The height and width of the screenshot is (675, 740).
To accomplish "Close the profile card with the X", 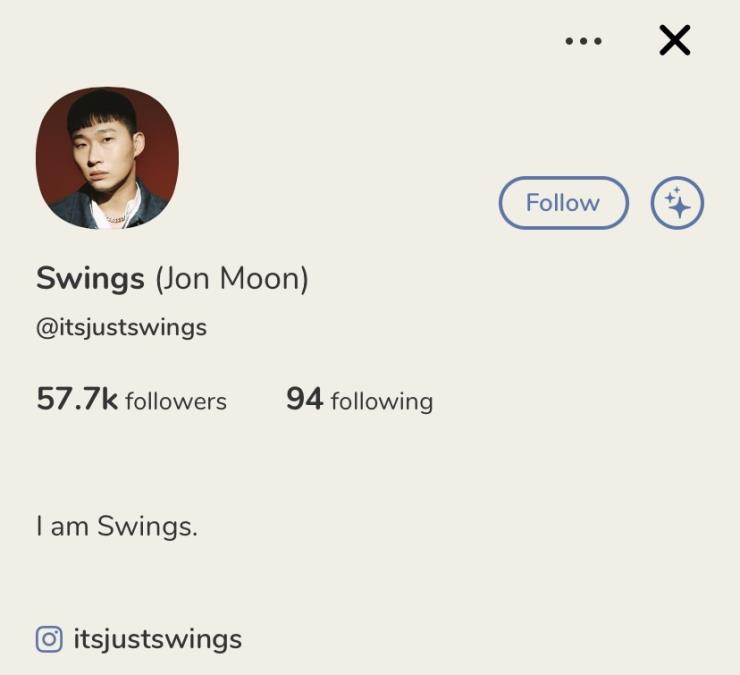I will [675, 40].
